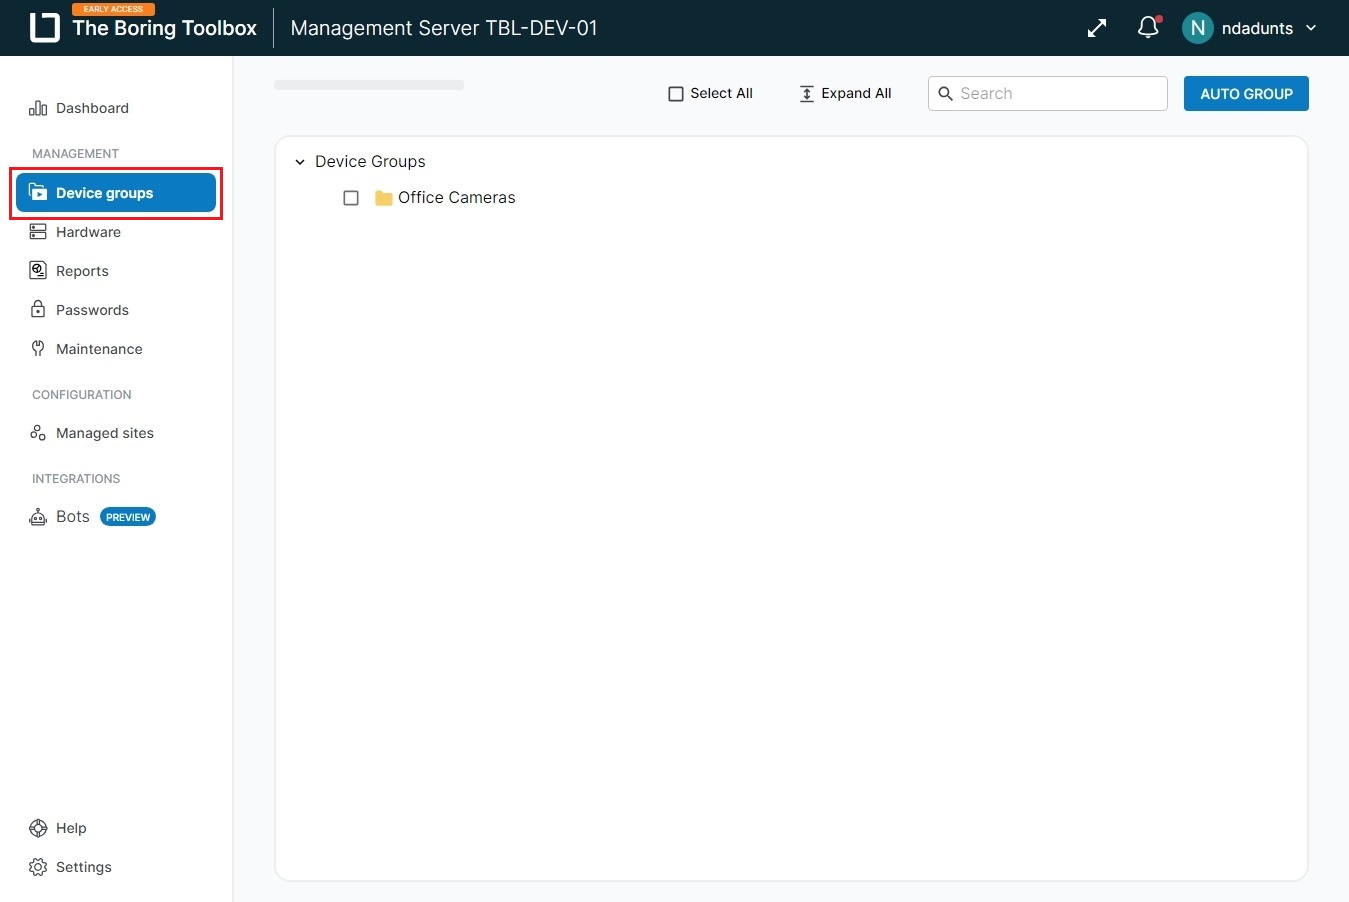Click the Boring Toolbox logo icon
This screenshot has width=1349, height=902.
[45, 28]
